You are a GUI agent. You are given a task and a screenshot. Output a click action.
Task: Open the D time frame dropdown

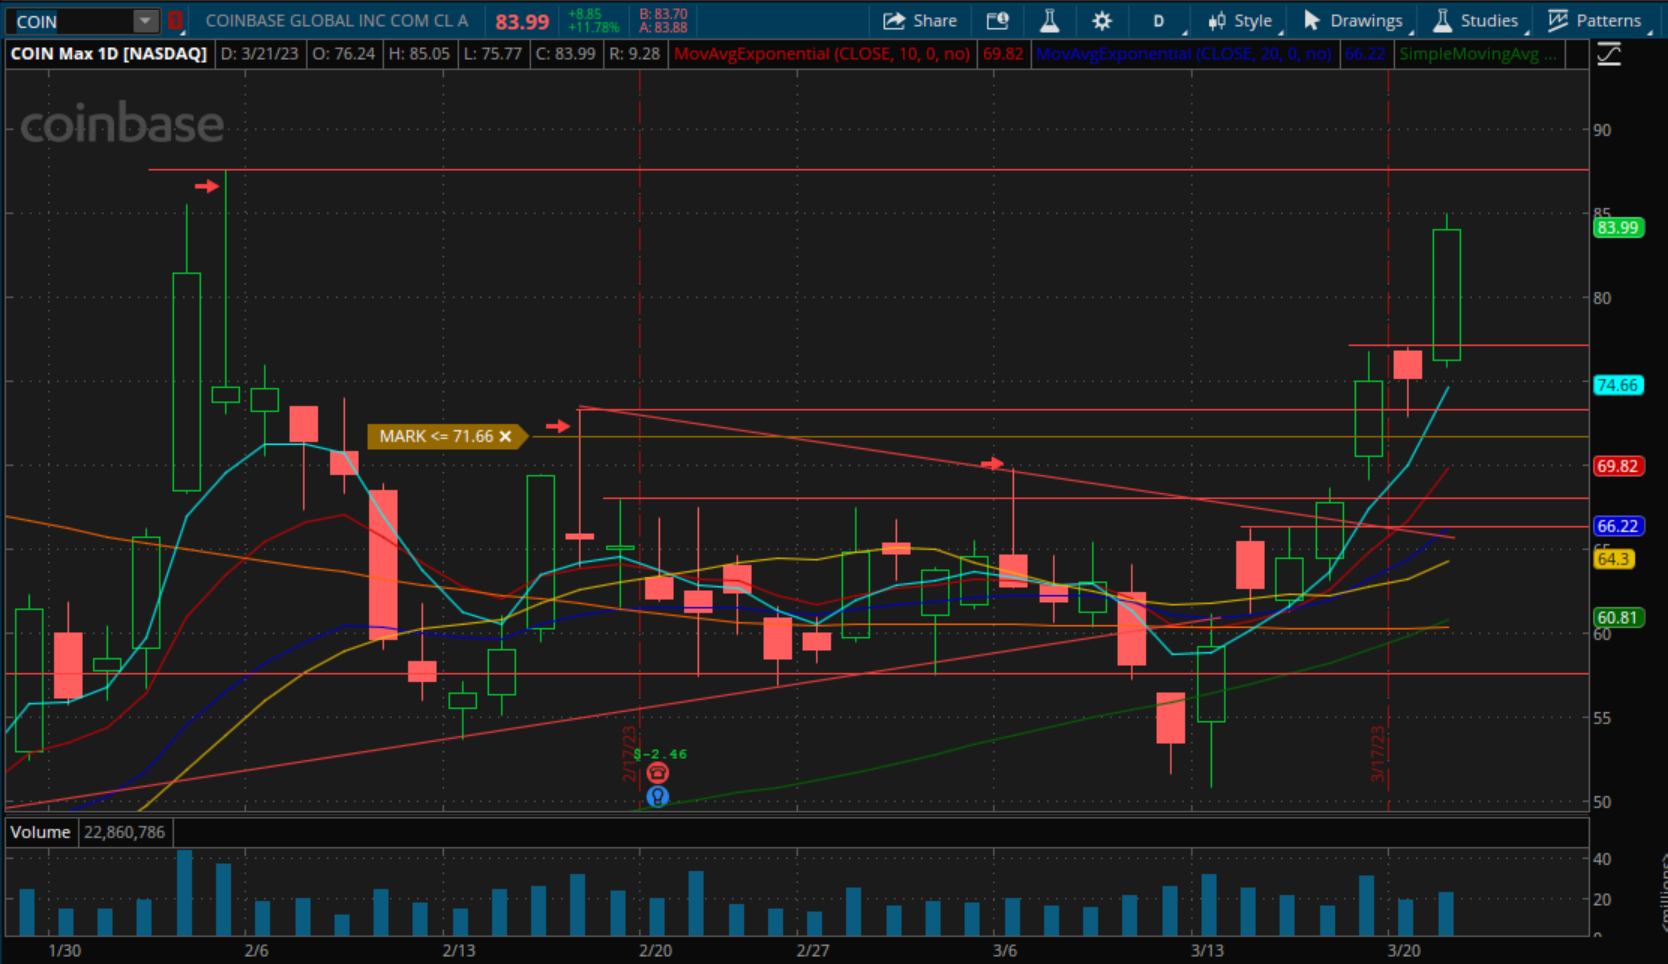pos(1160,21)
